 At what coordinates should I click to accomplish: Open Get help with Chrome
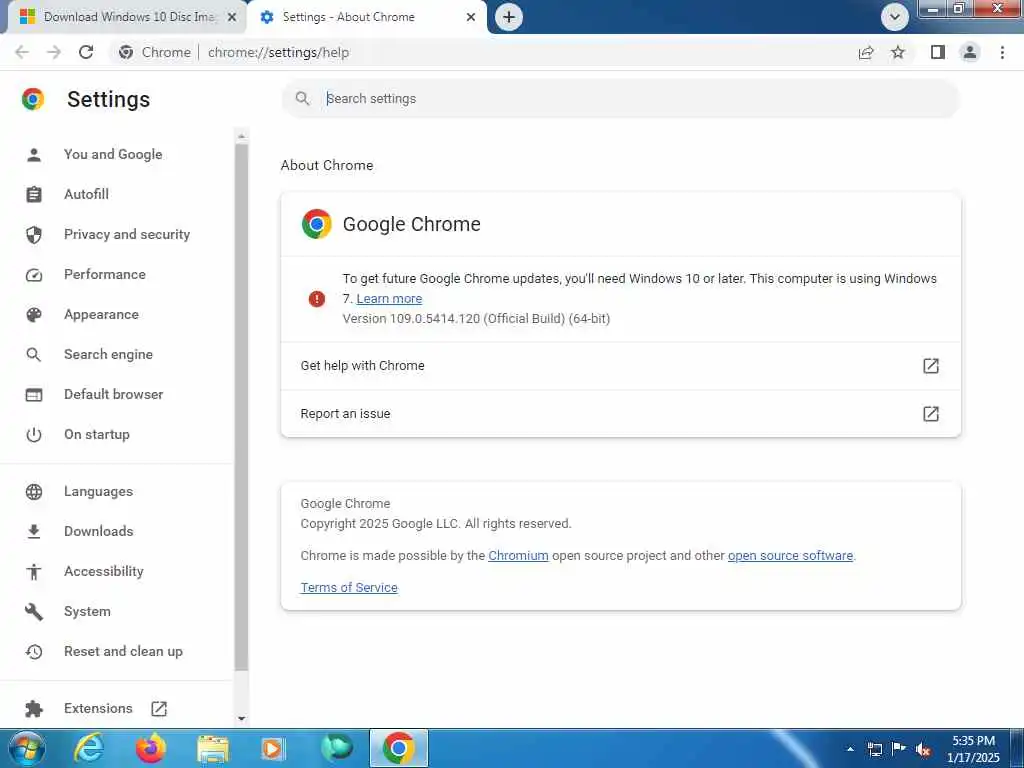click(x=620, y=366)
